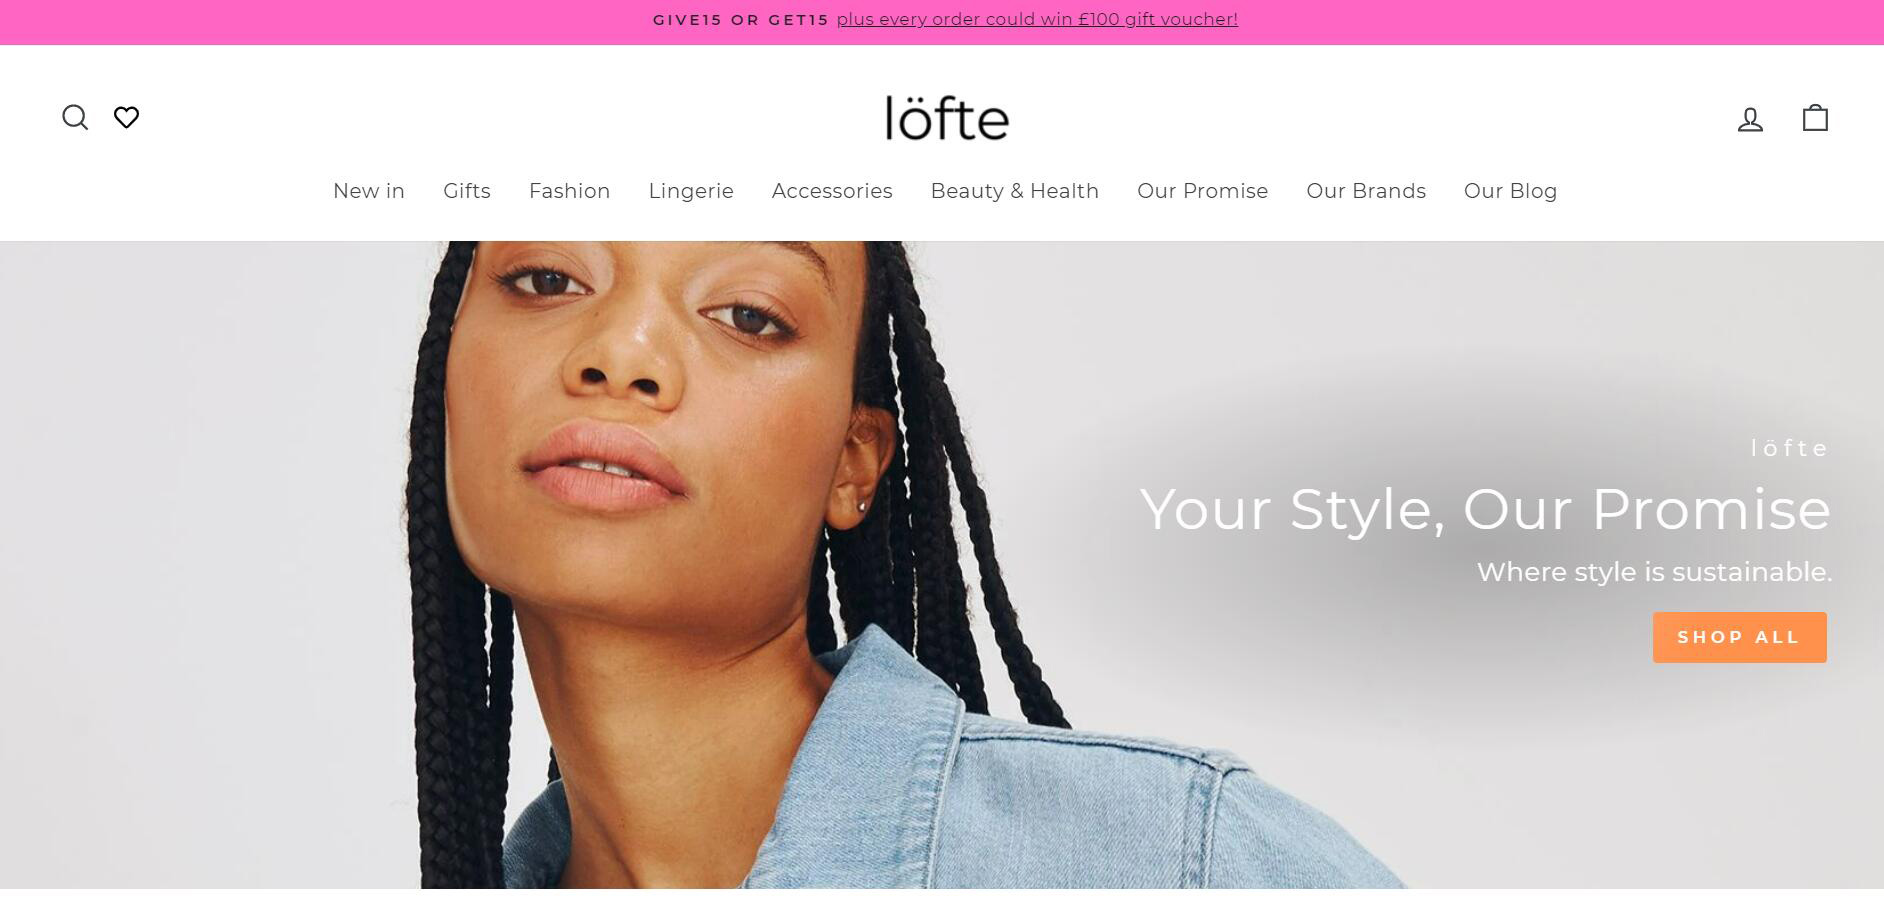1884x910 pixels.
Task: Click the orange SHOP ALL button
Action: click(x=1739, y=637)
